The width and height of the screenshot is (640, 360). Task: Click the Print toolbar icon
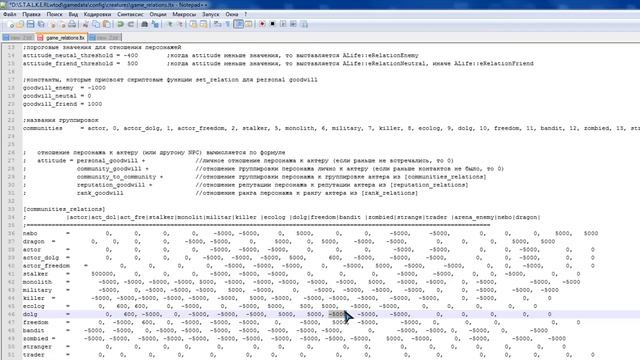[72, 24]
